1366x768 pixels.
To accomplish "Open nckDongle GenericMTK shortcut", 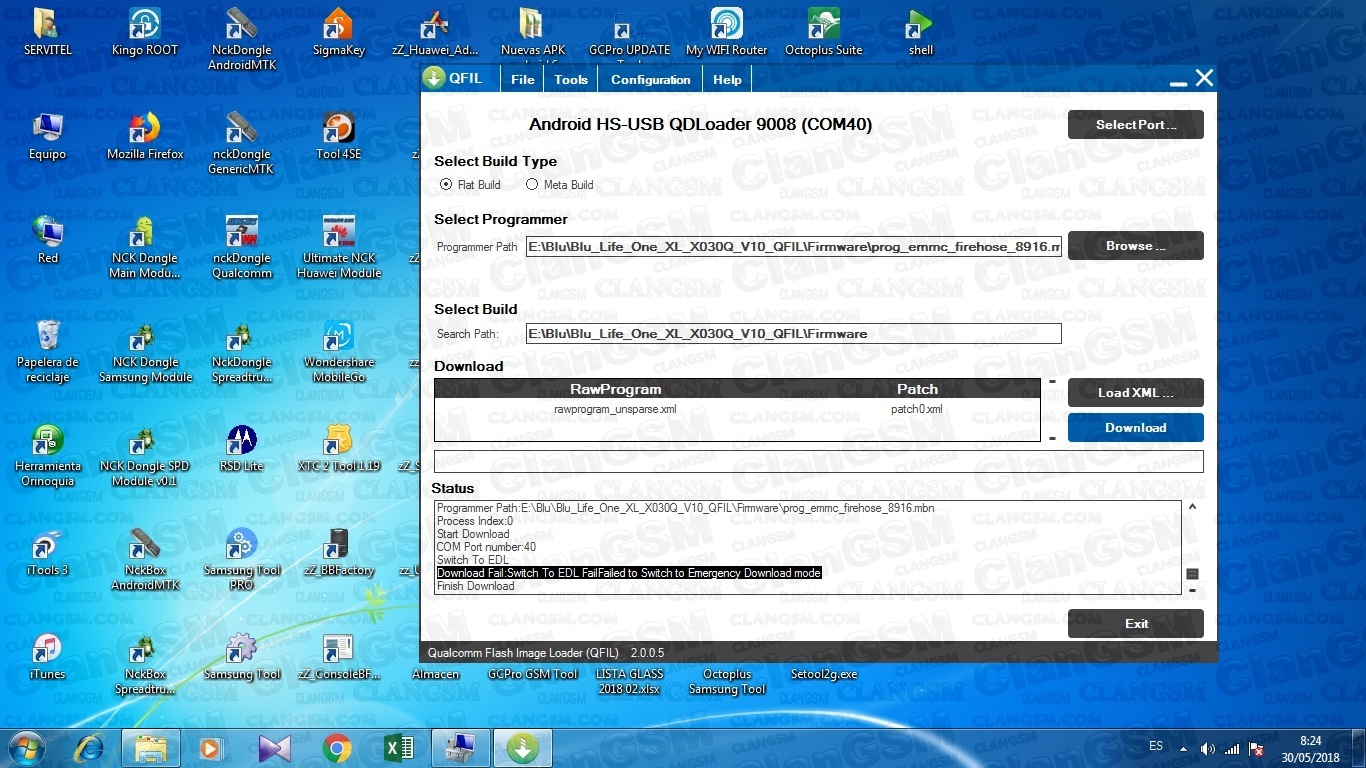I will click(x=242, y=143).
